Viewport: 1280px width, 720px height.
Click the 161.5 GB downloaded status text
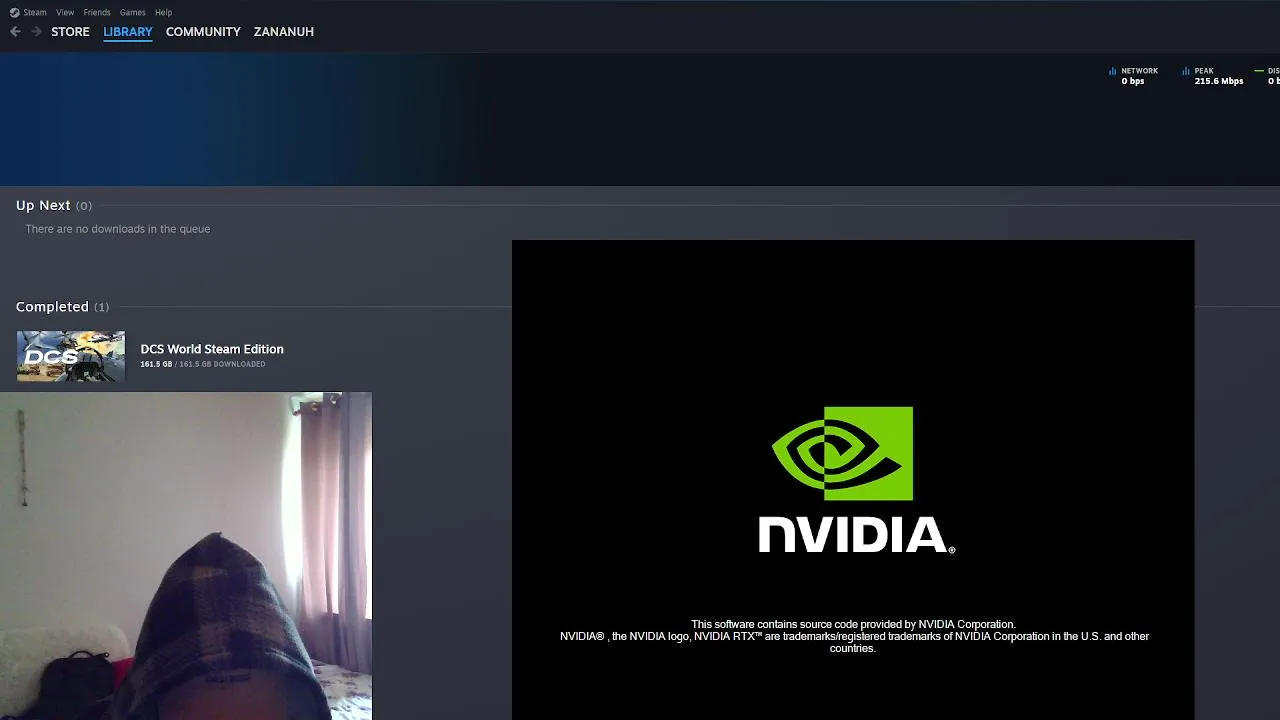(x=203, y=364)
